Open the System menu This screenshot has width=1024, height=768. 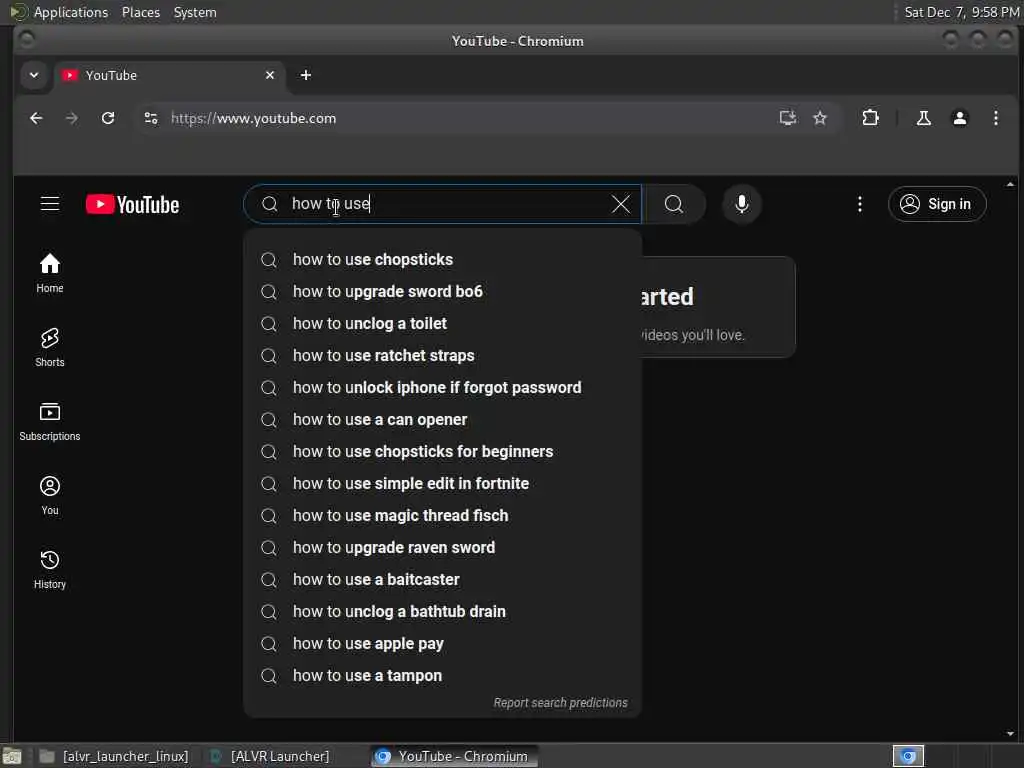coord(195,12)
